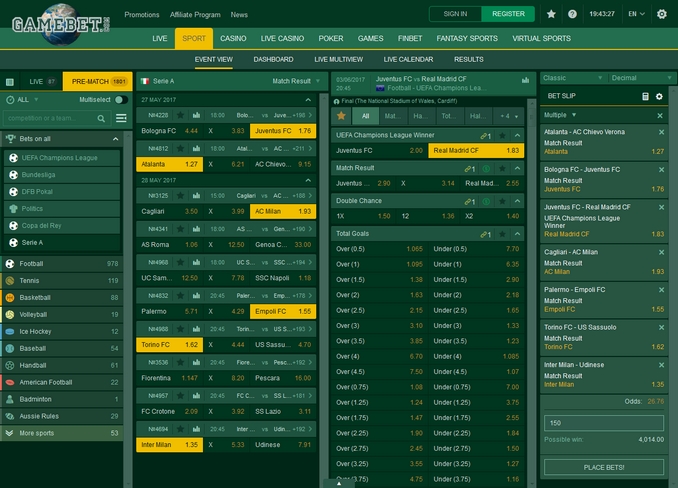Click the stake amount field showing 150
The image size is (678, 488).
click(604, 423)
